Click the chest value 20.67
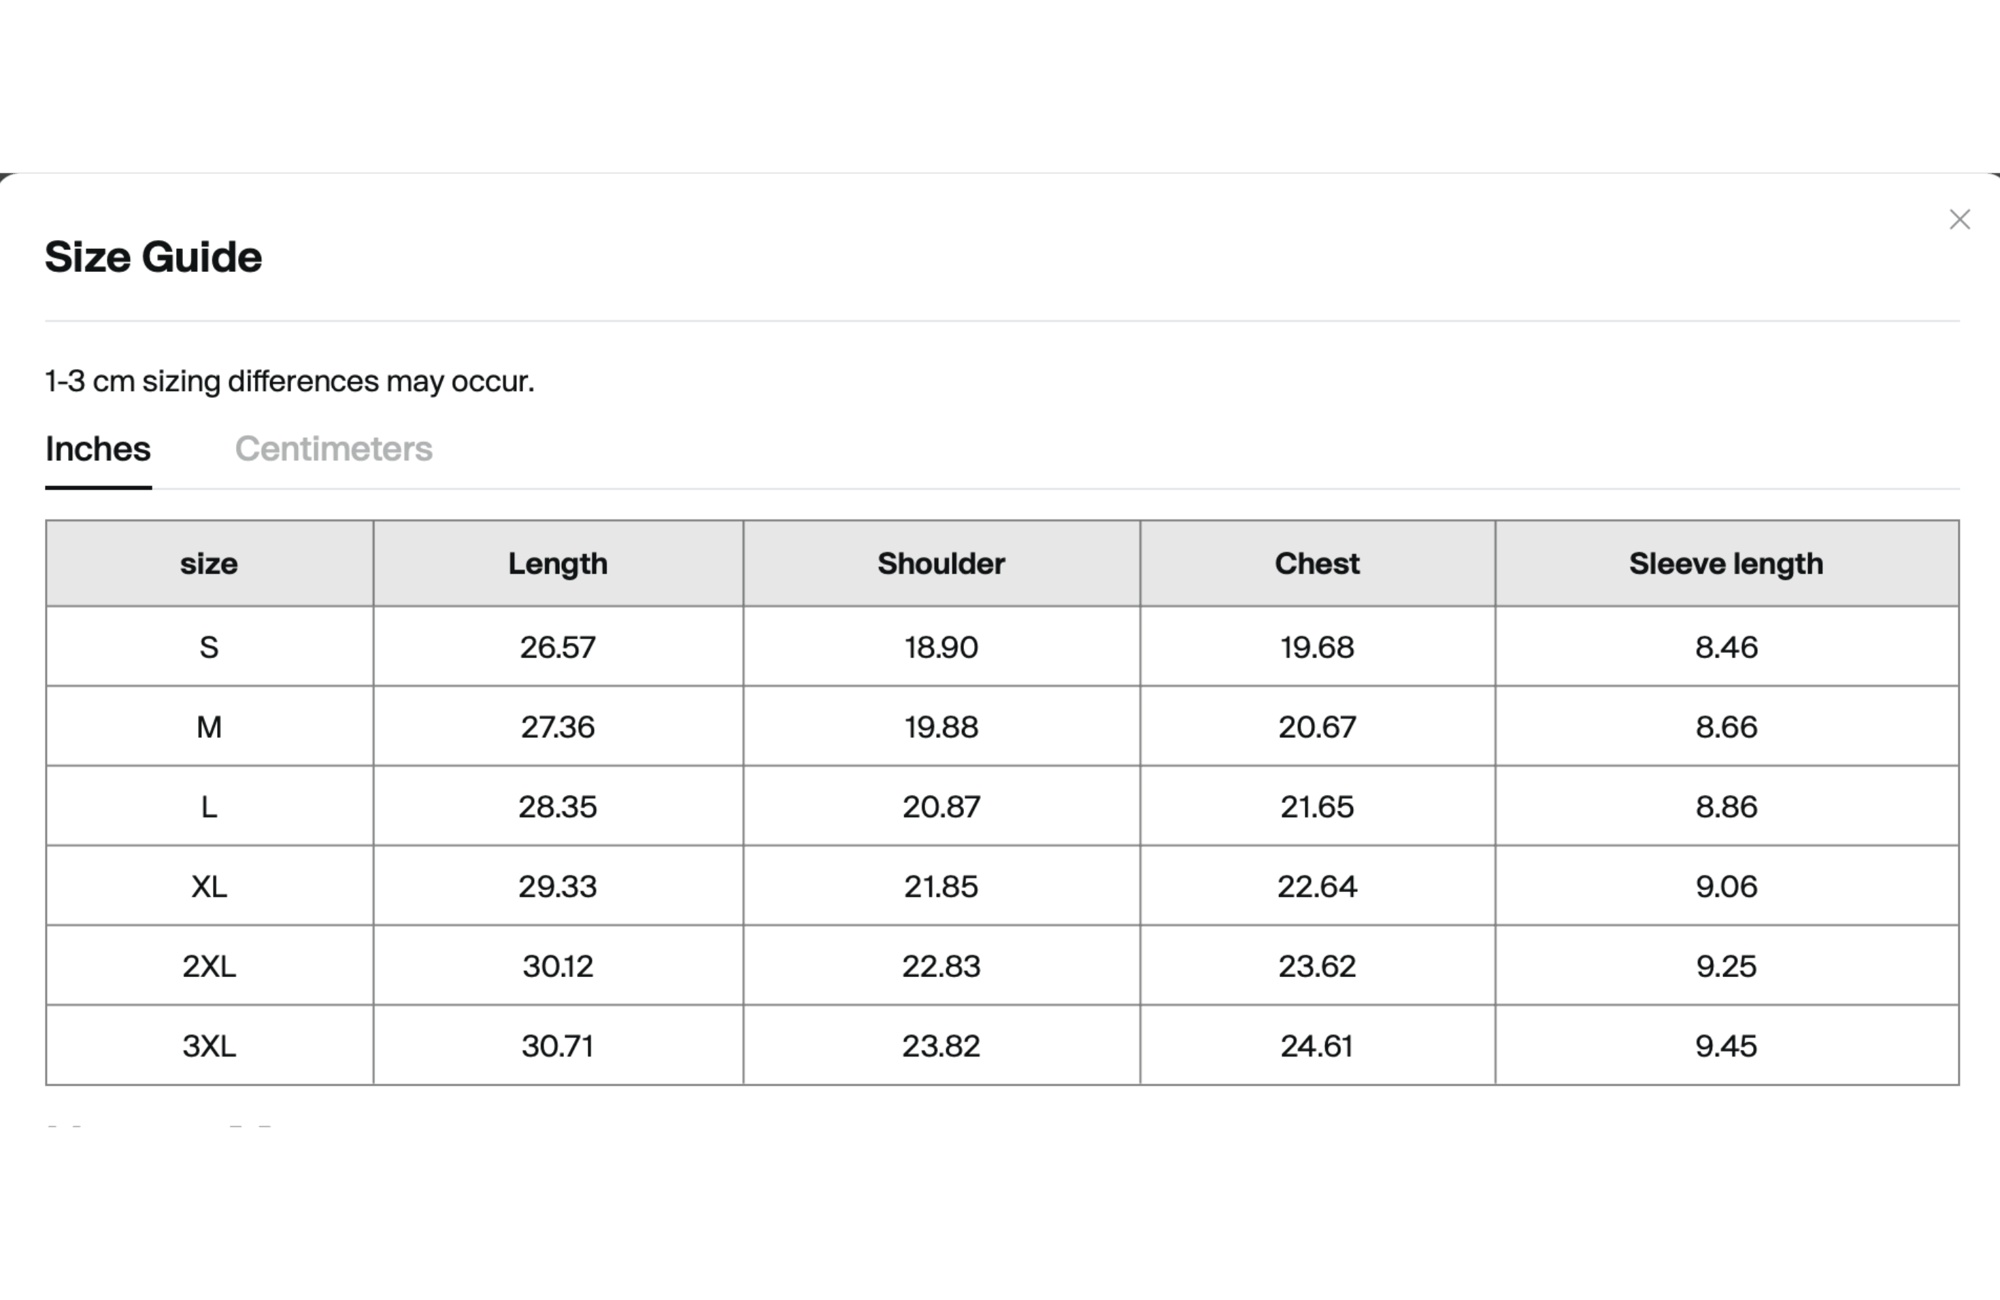This screenshot has width=2000, height=1300. (x=1317, y=727)
